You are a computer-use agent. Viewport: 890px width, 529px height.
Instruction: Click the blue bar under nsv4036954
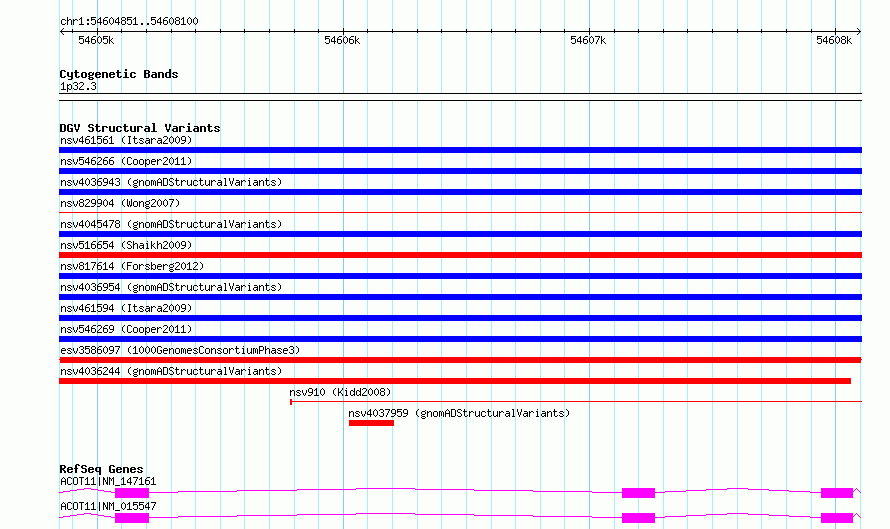[460, 297]
